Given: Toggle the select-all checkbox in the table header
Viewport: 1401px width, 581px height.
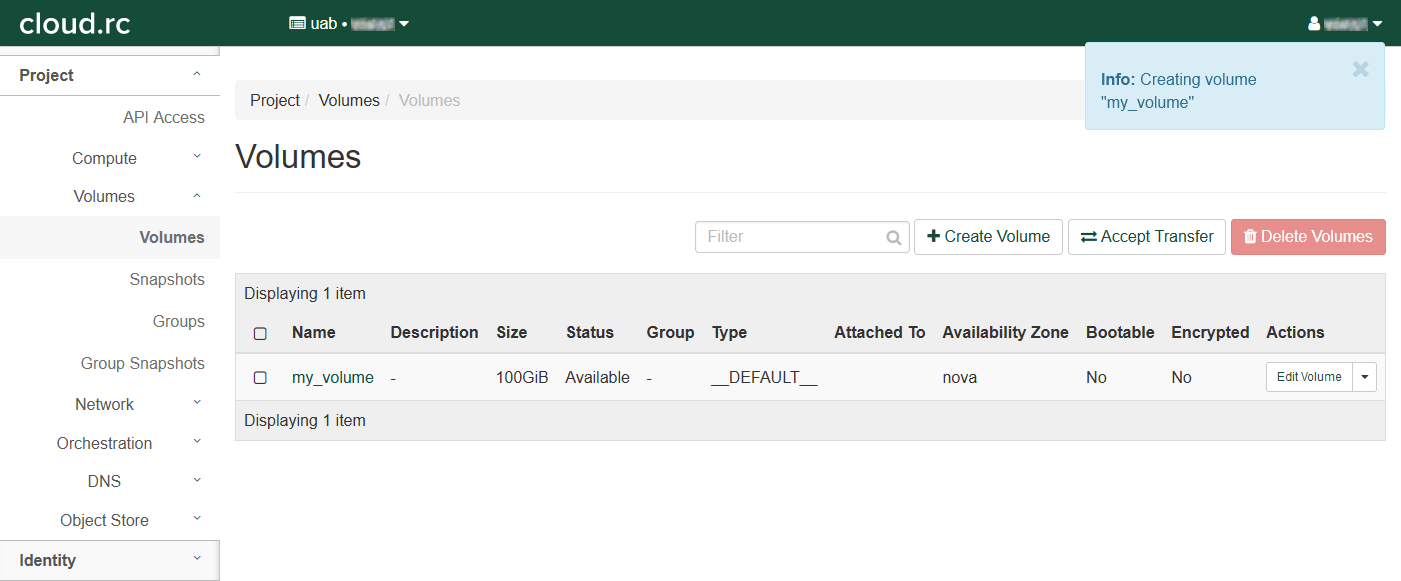Looking at the screenshot, I should pos(260,333).
